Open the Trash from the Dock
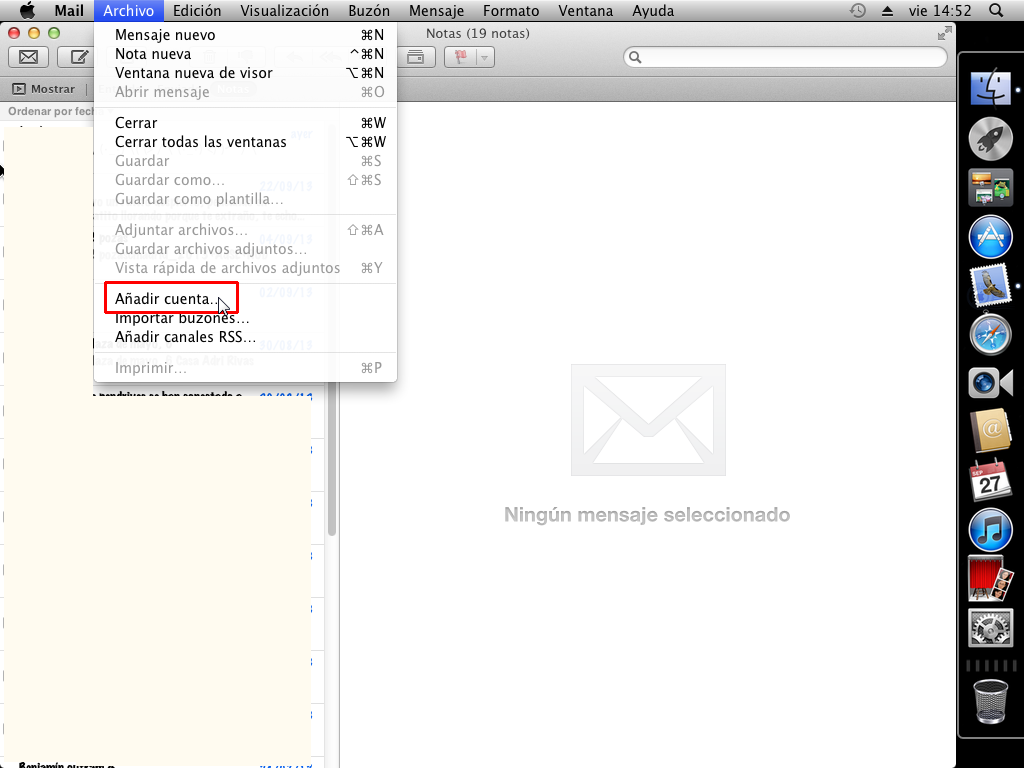Image resolution: width=1024 pixels, height=768 pixels. coord(990,700)
